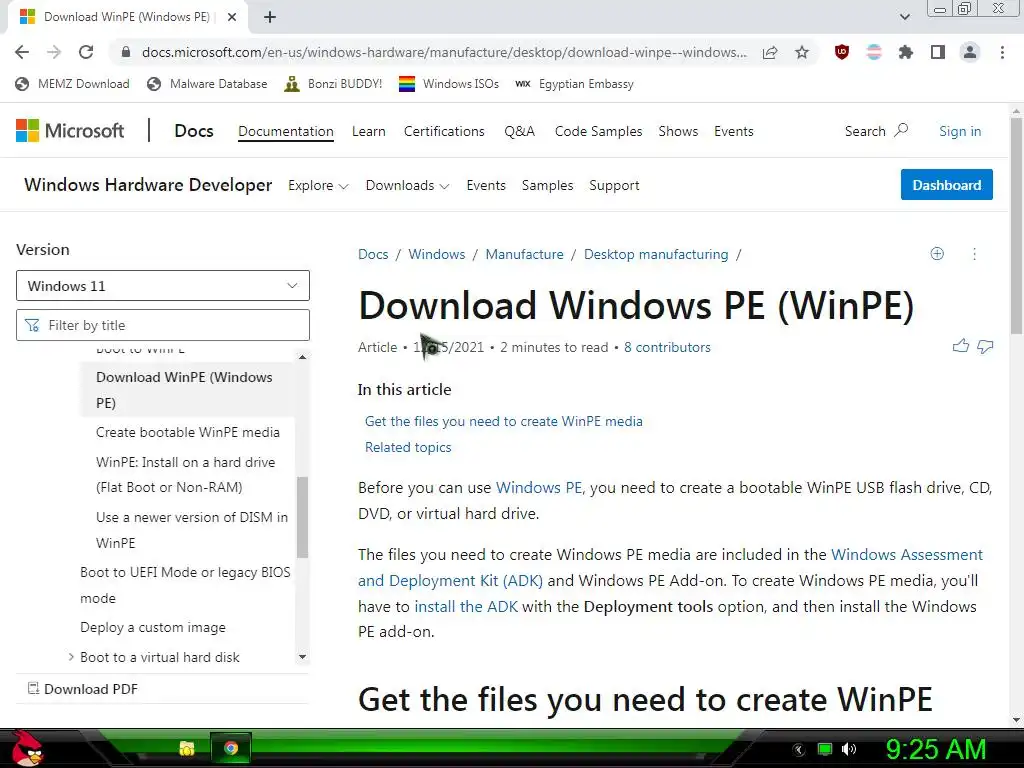The height and width of the screenshot is (768, 1024).
Task: Open the volume speaker tray icon
Action: 849,749
